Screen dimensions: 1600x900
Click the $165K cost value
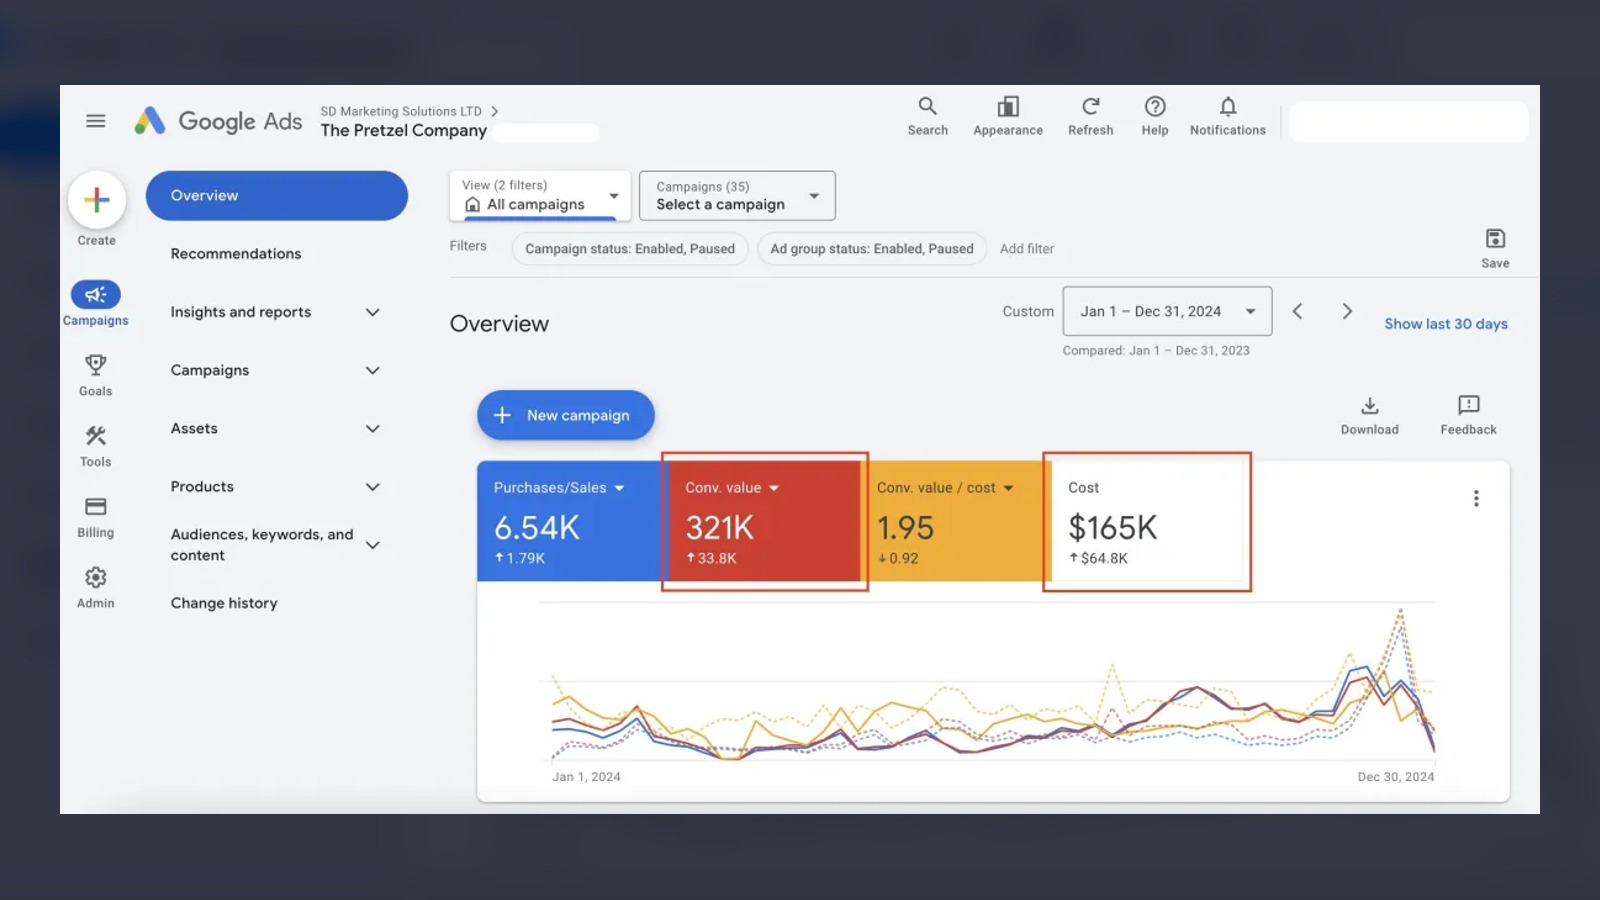click(x=1113, y=528)
